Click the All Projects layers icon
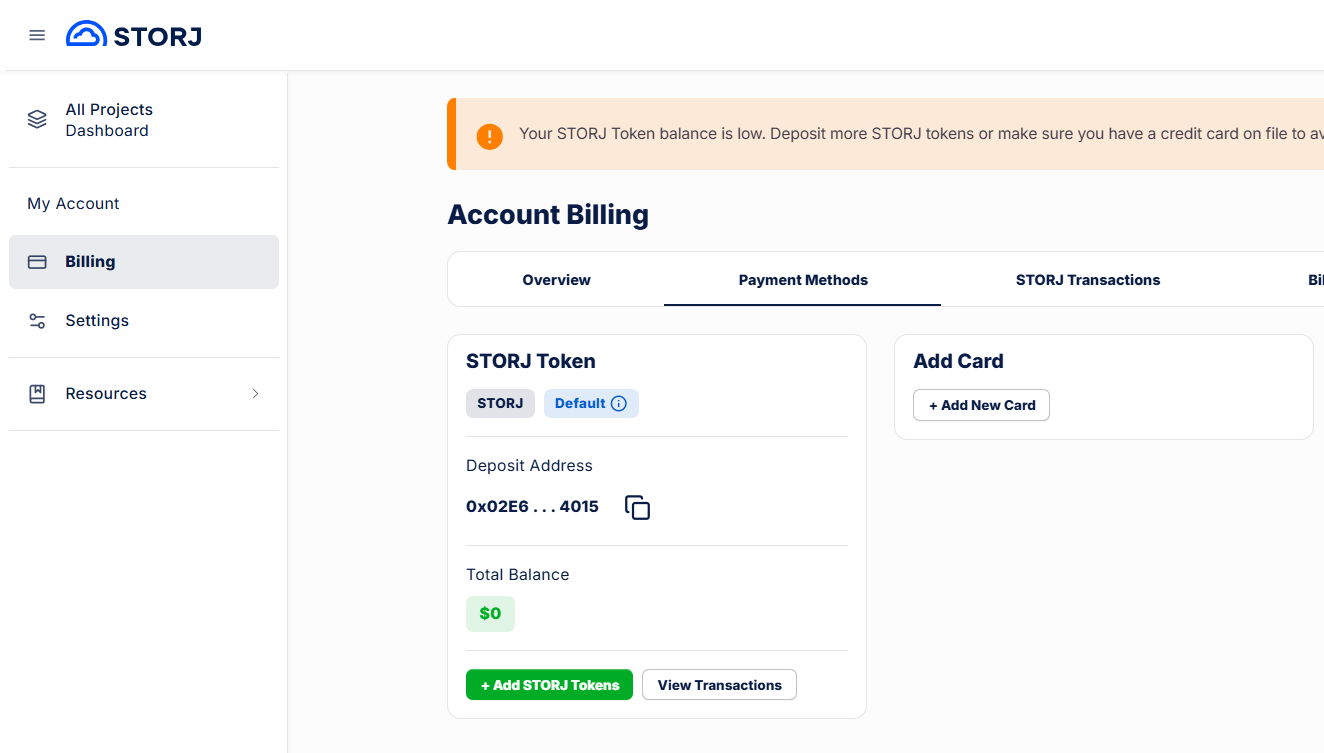The image size is (1324, 753). pyautogui.click(x=37, y=120)
